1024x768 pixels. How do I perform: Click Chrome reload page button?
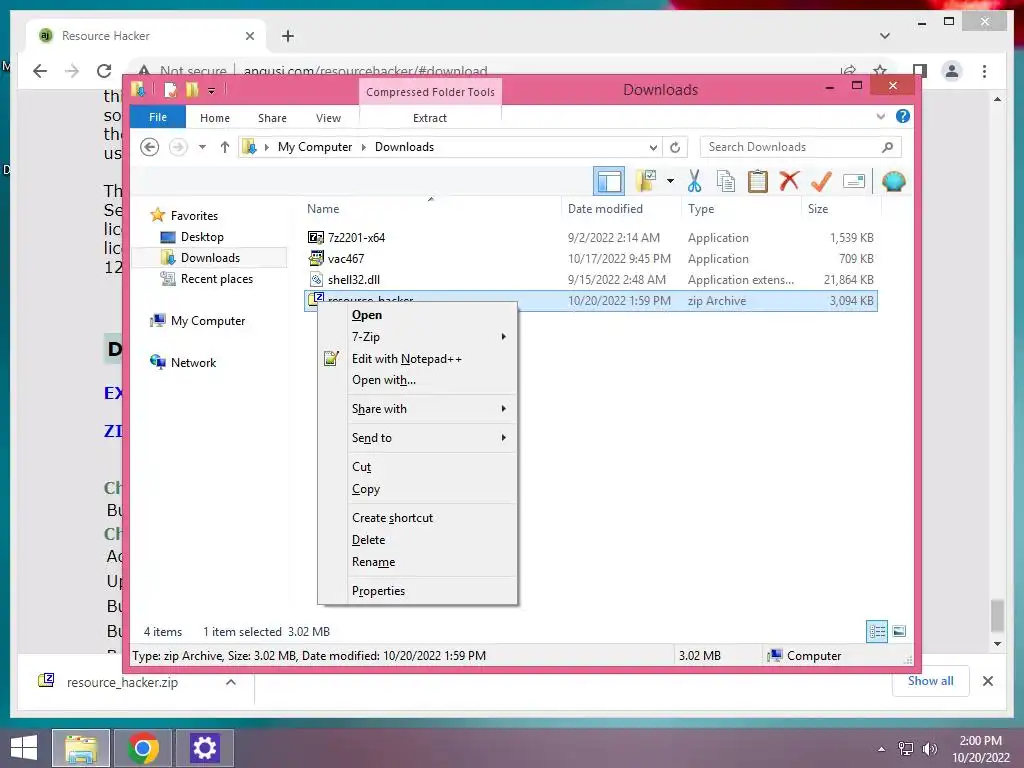click(104, 71)
